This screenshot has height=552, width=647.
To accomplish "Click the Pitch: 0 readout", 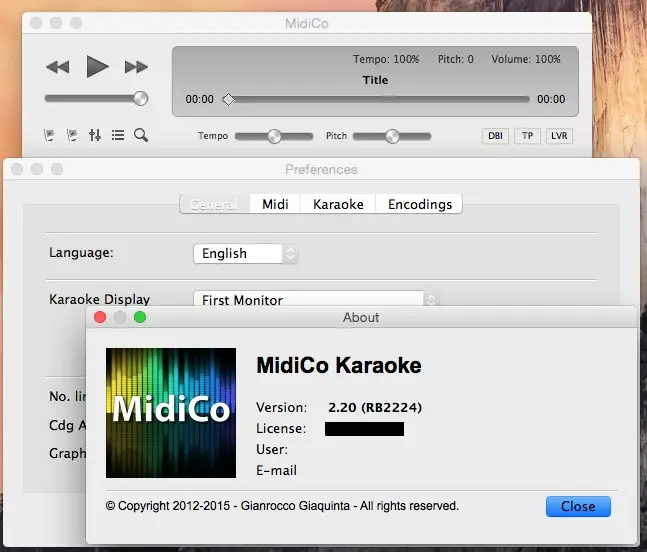I will 456,59.
